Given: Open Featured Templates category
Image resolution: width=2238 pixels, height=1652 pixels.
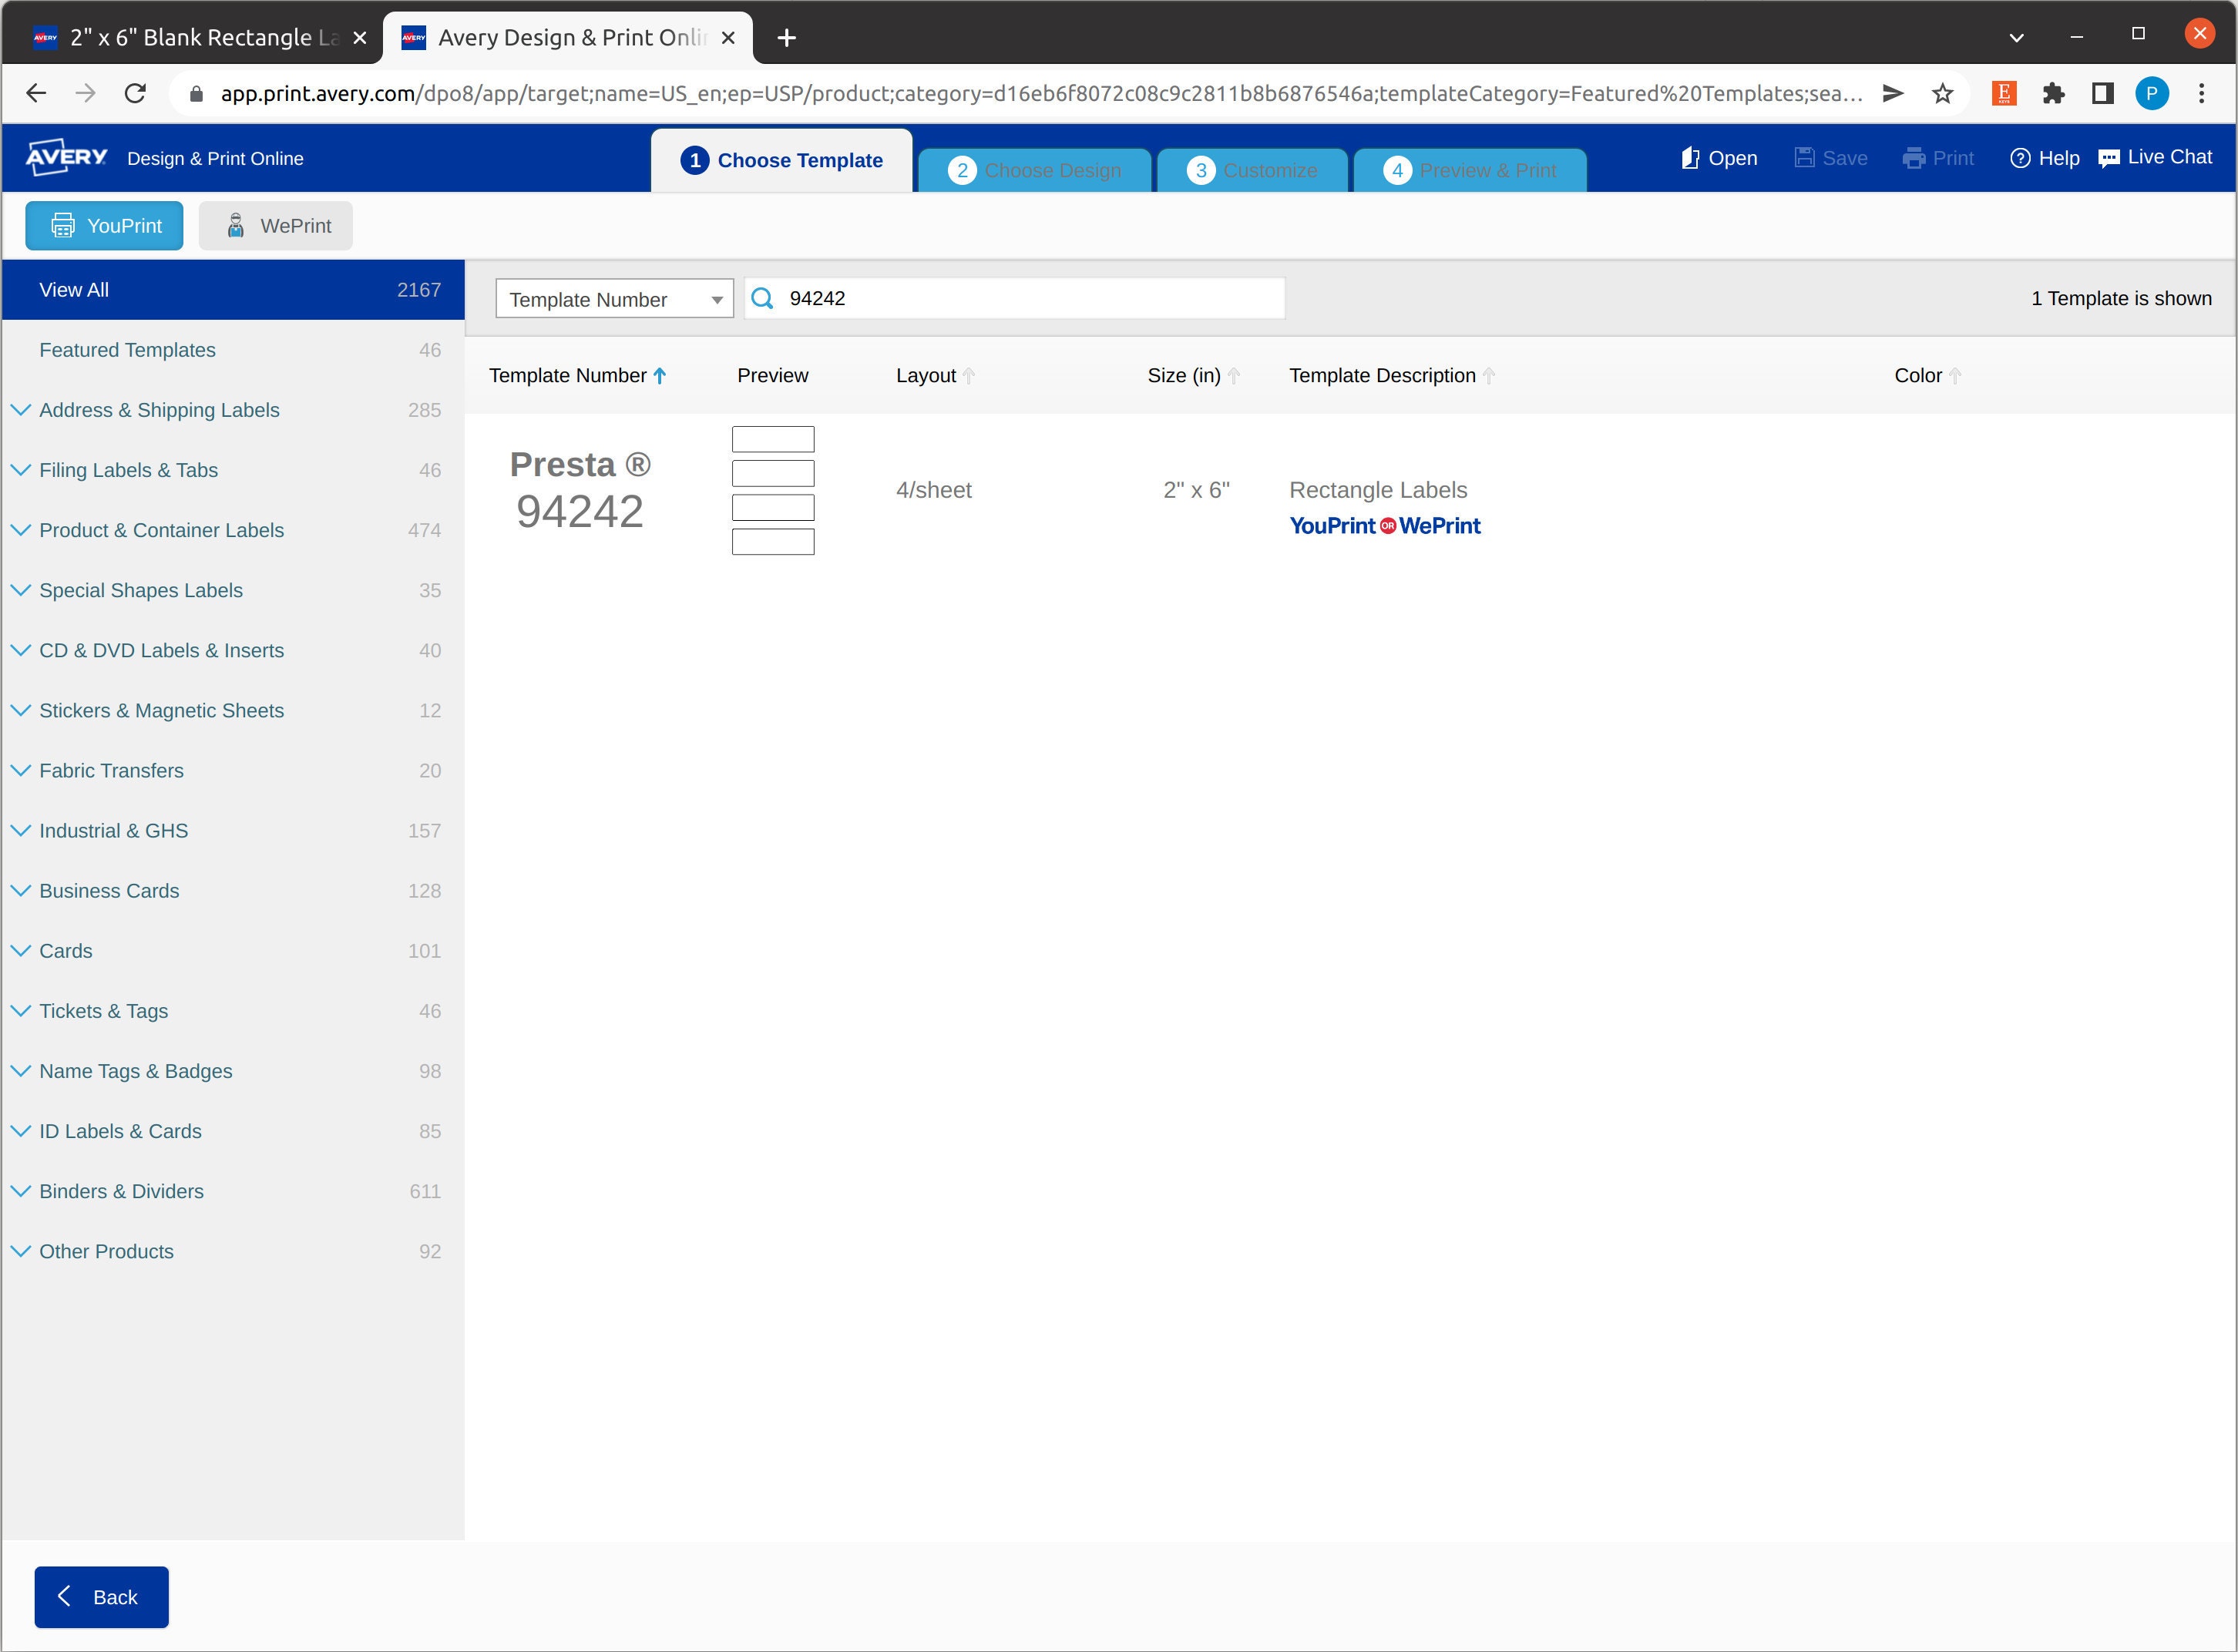Looking at the screenshot, I should [233, 350].
